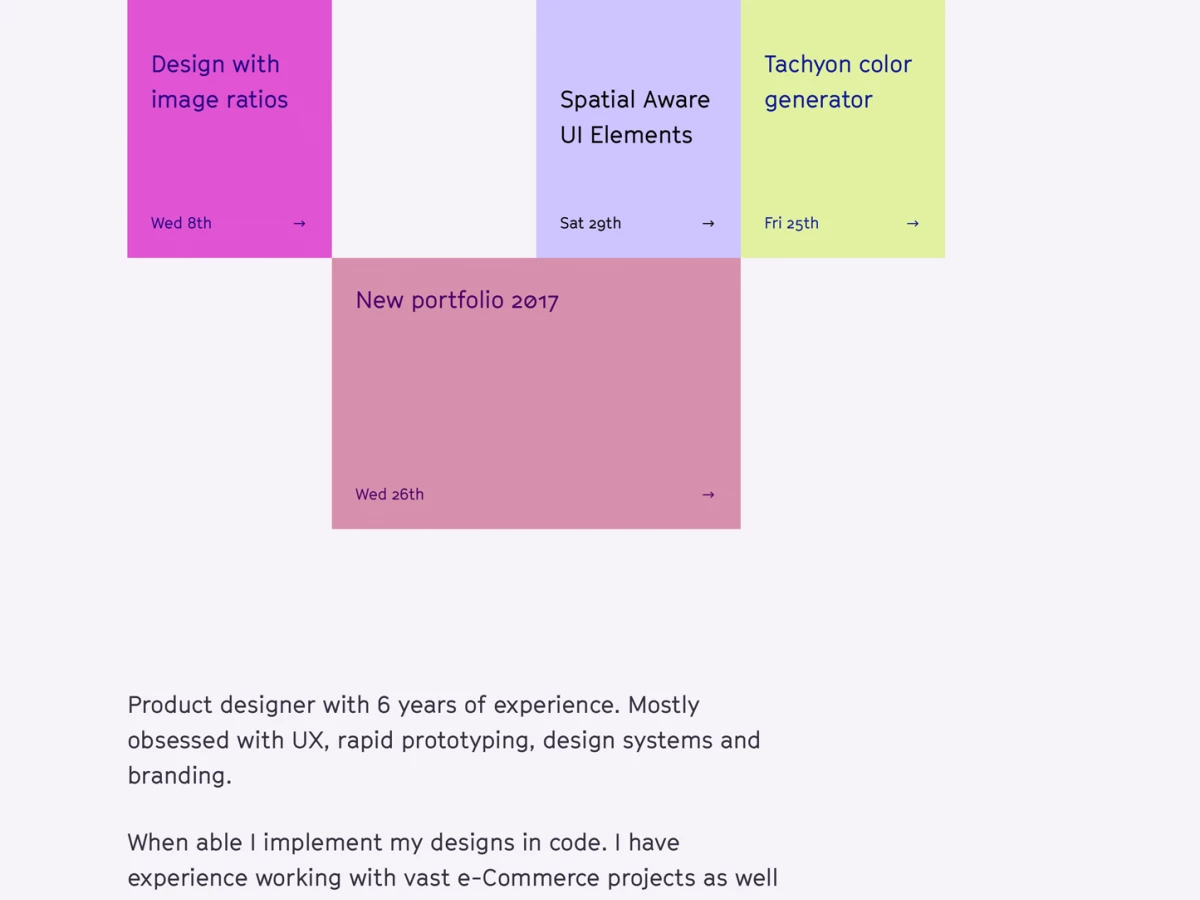Click arrow icon on Spatial Aware UI Elements card
Image resolution: width=1200 pixels, height=900 pixels.
point(708,223)
